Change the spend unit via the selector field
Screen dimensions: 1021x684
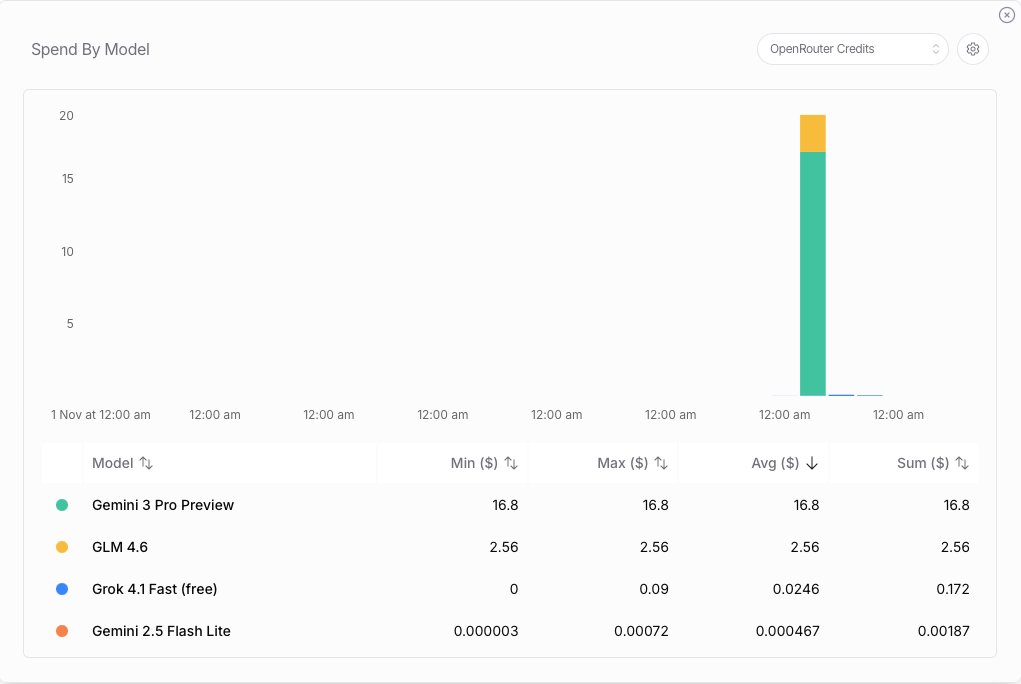coord(852,48)
